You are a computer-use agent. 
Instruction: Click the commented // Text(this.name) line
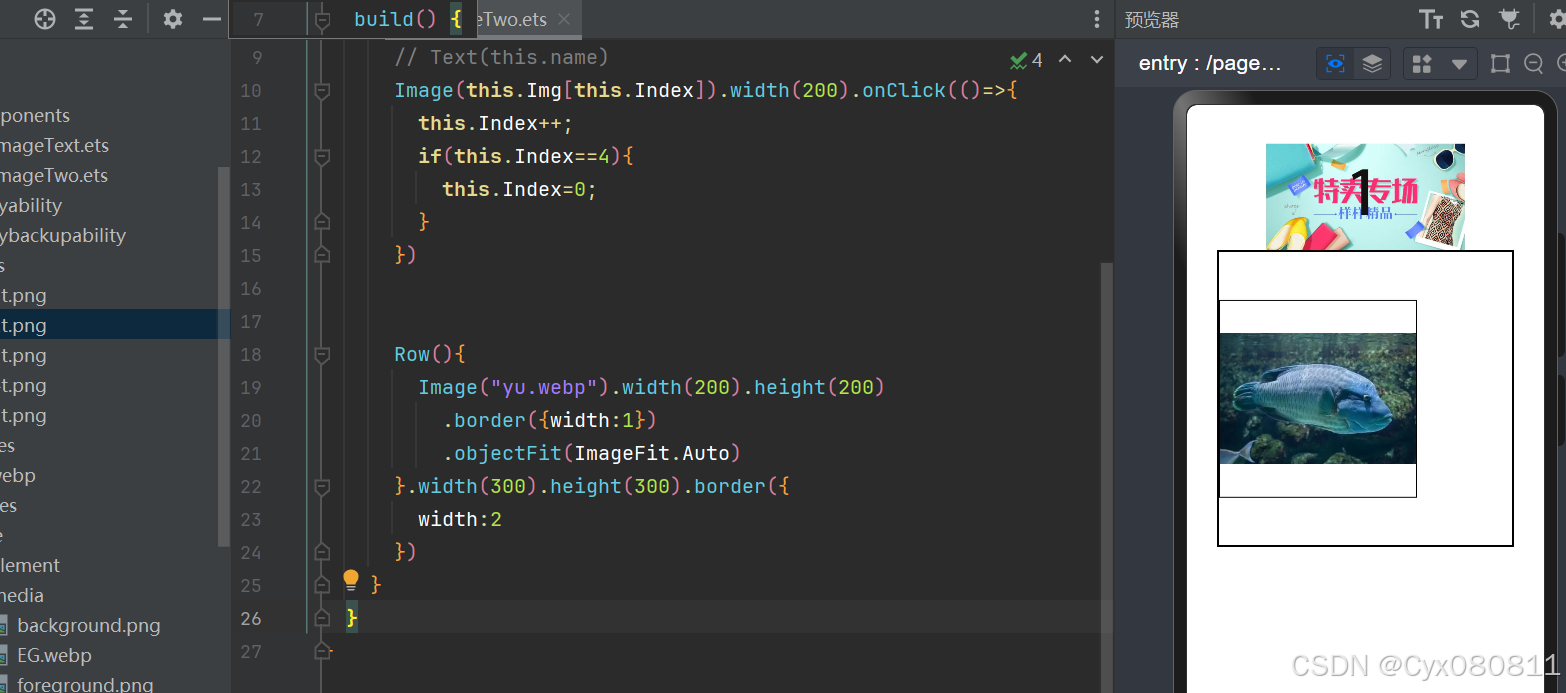click(501, 57)
